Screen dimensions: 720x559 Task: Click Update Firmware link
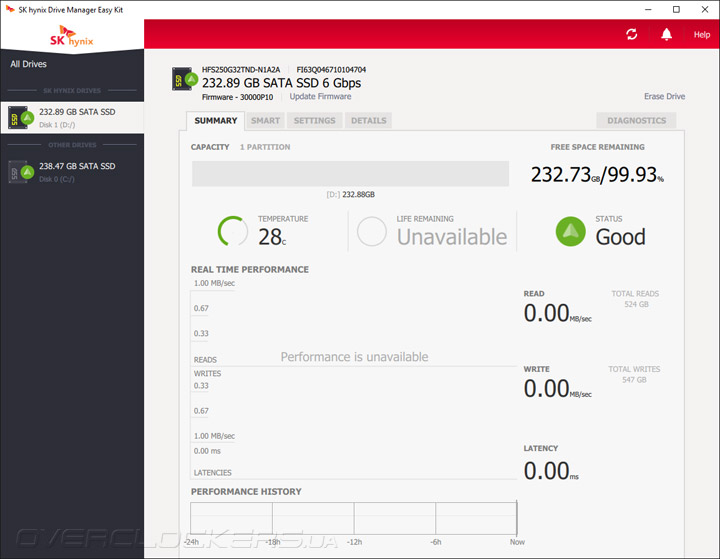[x=320, y=96]
